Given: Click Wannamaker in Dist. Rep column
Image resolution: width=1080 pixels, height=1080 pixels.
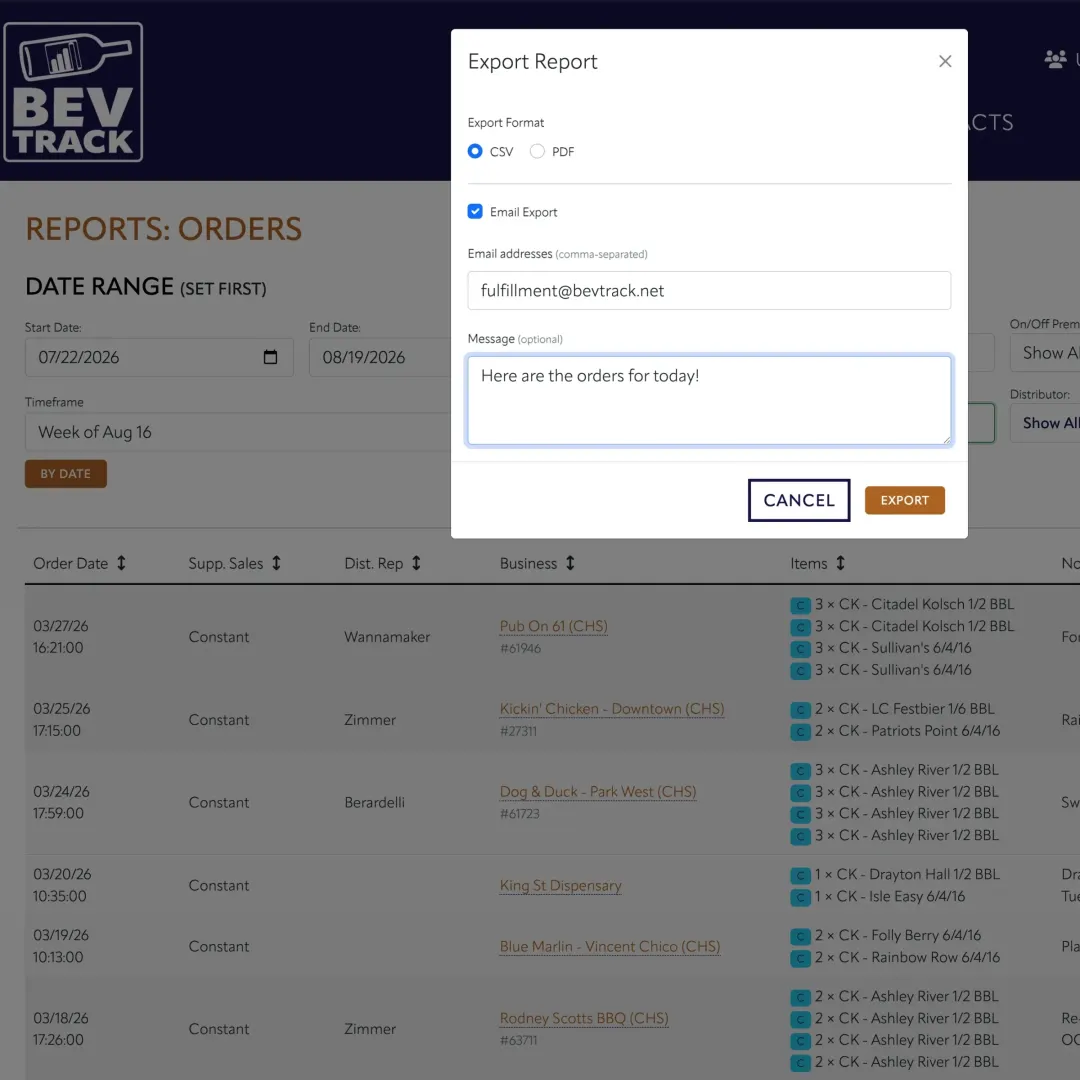Looking at the screenshot, I should (387, 637).
